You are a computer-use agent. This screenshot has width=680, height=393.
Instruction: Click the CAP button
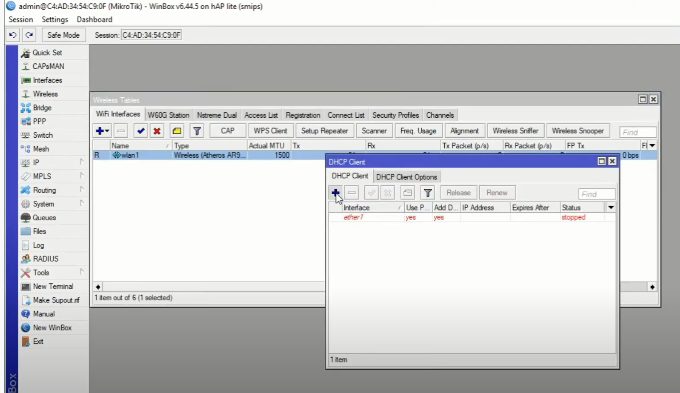pos(228,131)
